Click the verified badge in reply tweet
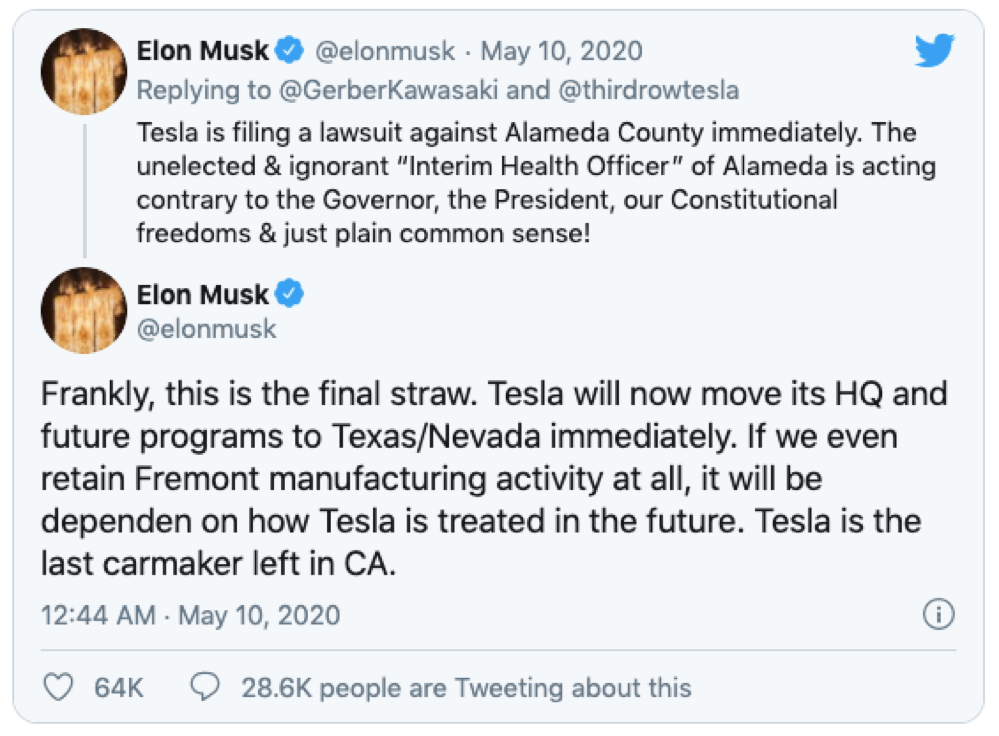 289,50
